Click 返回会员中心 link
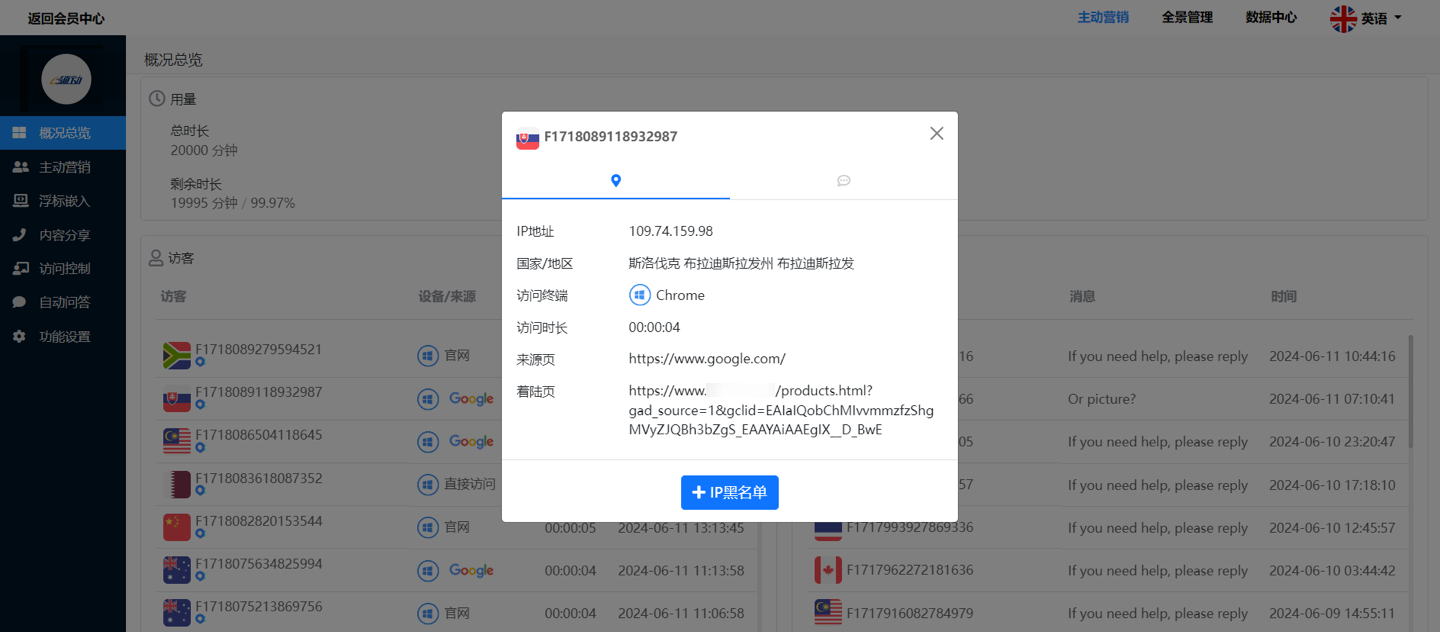1440x632 pixels. [66, 18]
